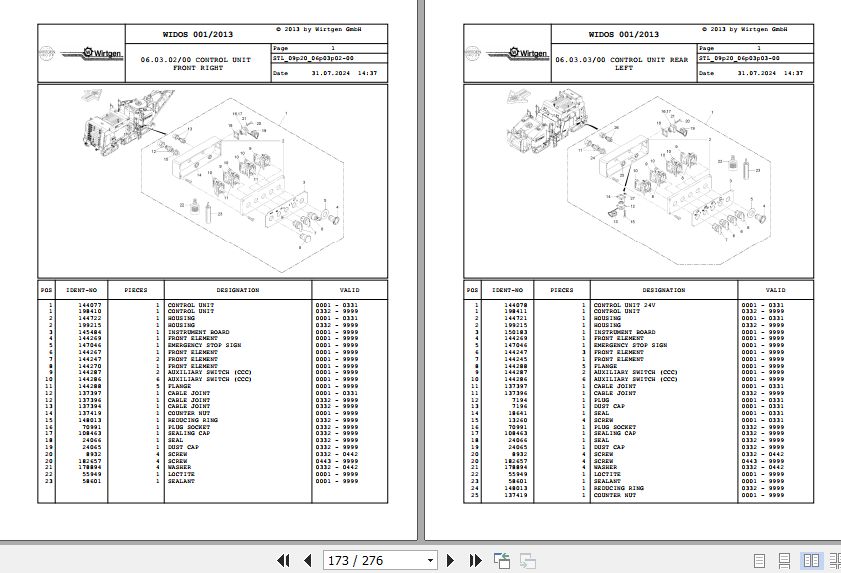Open the page number dropdown arrow

430,561
